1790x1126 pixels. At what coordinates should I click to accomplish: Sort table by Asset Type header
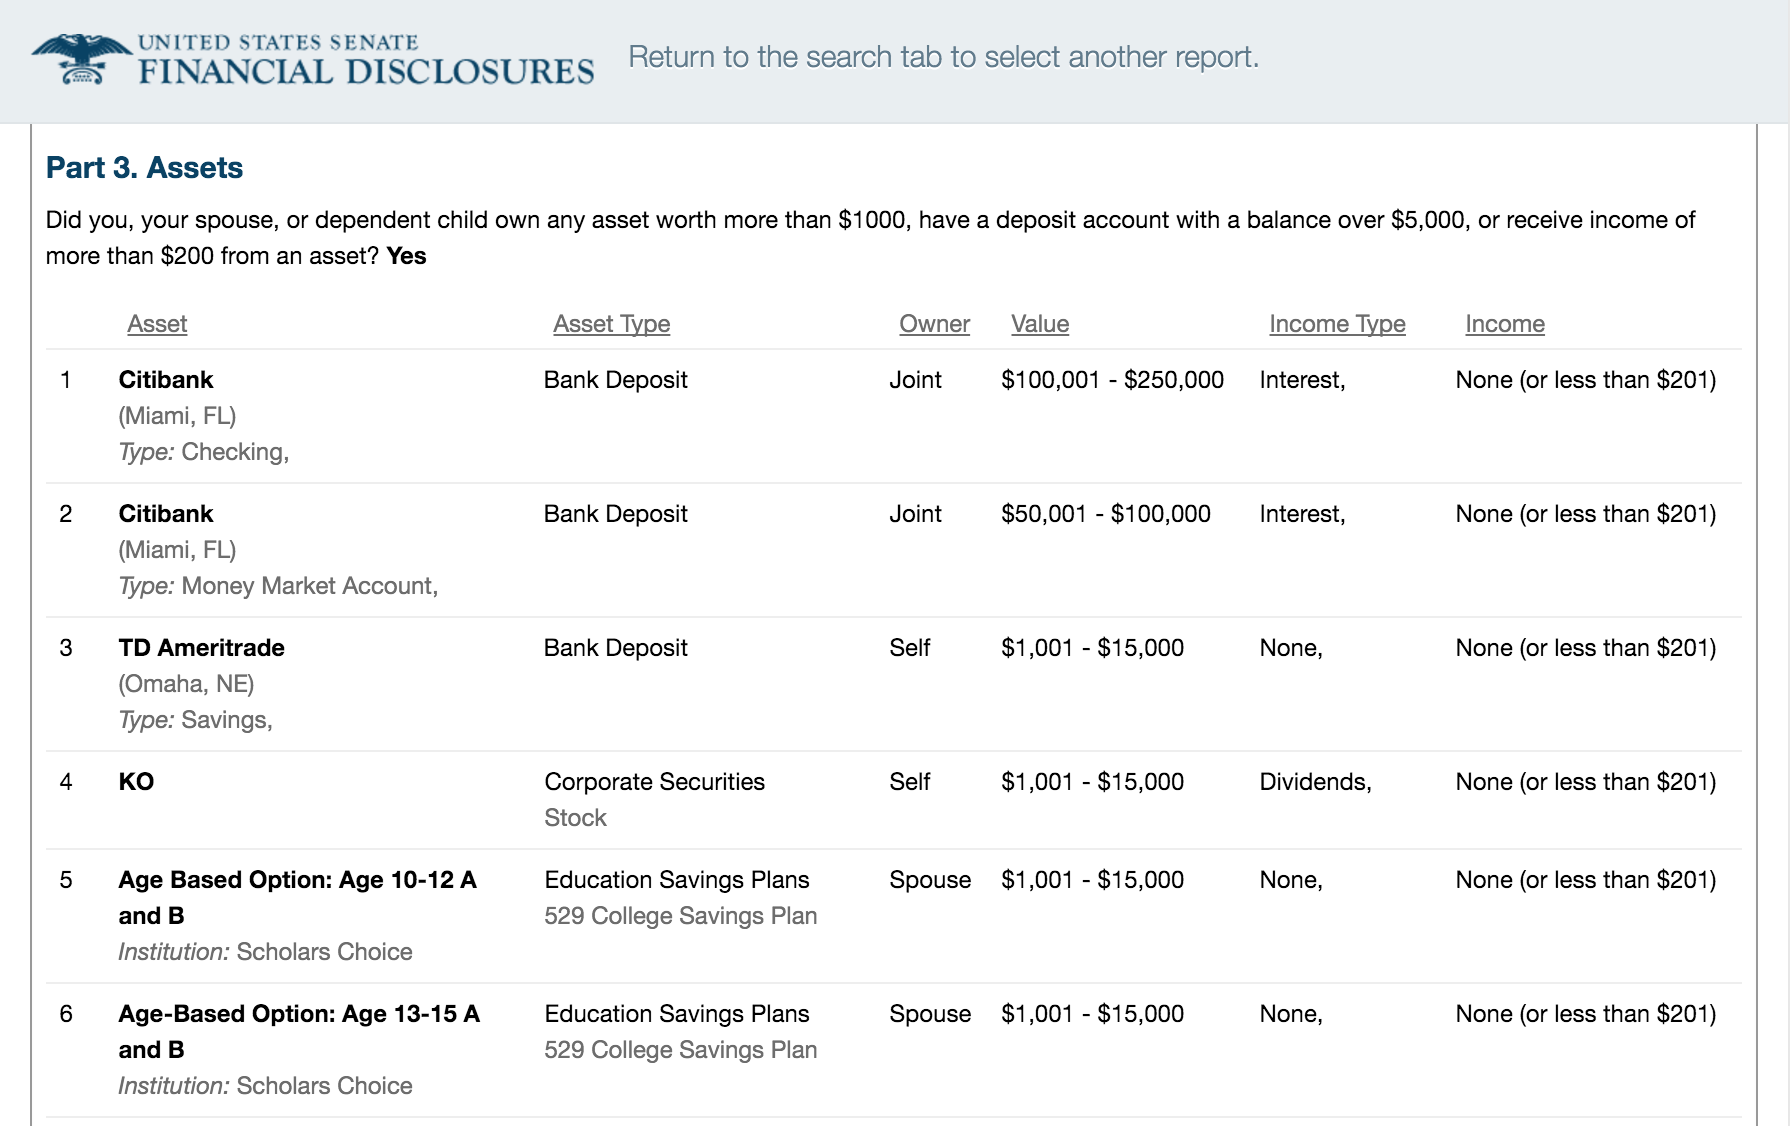click(x=611, y=324)
